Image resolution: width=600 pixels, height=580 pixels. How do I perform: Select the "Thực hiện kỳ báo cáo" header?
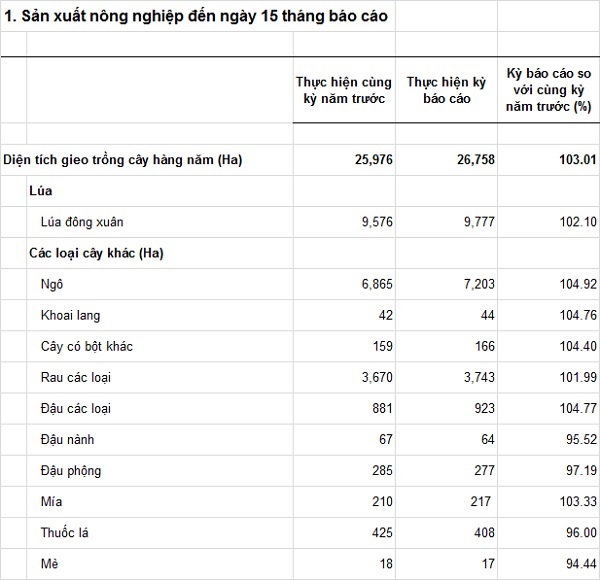point(445,91)
